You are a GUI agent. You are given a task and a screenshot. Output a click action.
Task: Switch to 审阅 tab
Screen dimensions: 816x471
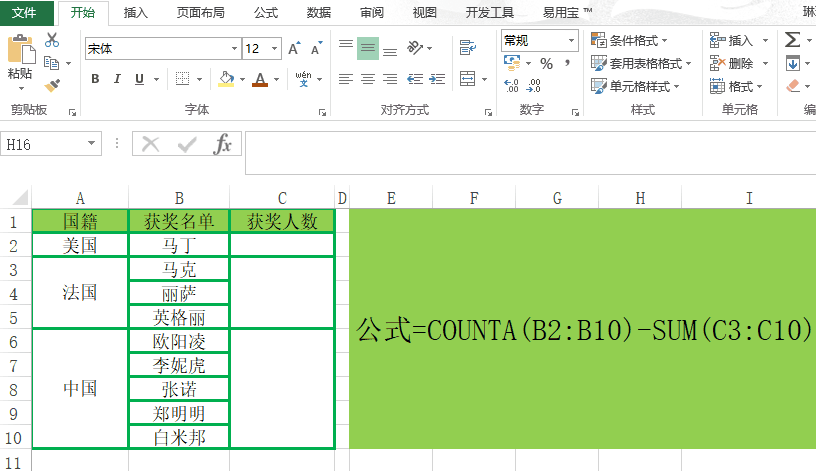tap(372, 13)
